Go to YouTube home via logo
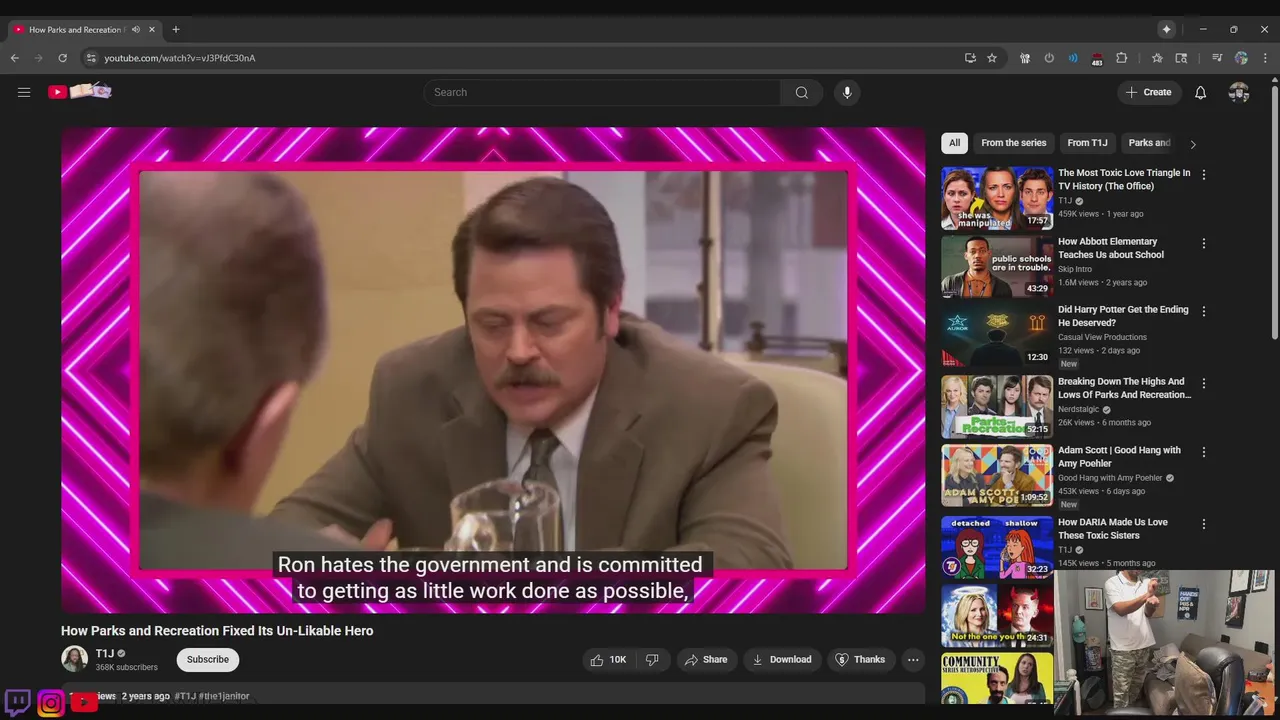Image resolution: width=1280 pixels, height=720 pixels. point(80,92)
